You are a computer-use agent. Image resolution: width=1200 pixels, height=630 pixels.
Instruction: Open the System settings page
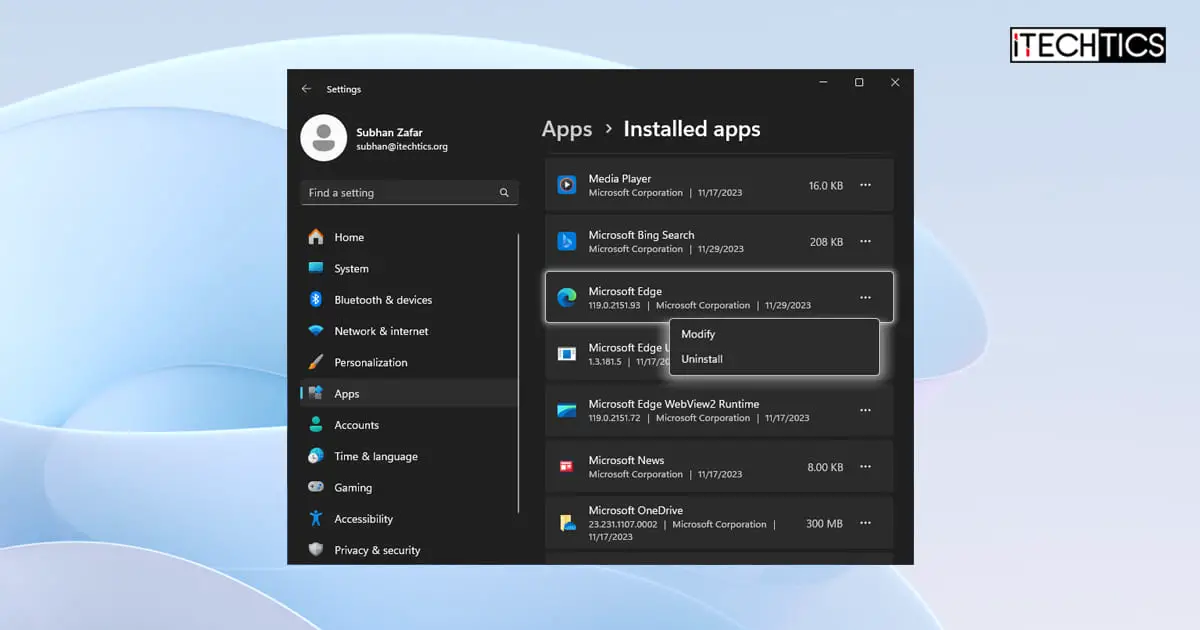[409, 268]
